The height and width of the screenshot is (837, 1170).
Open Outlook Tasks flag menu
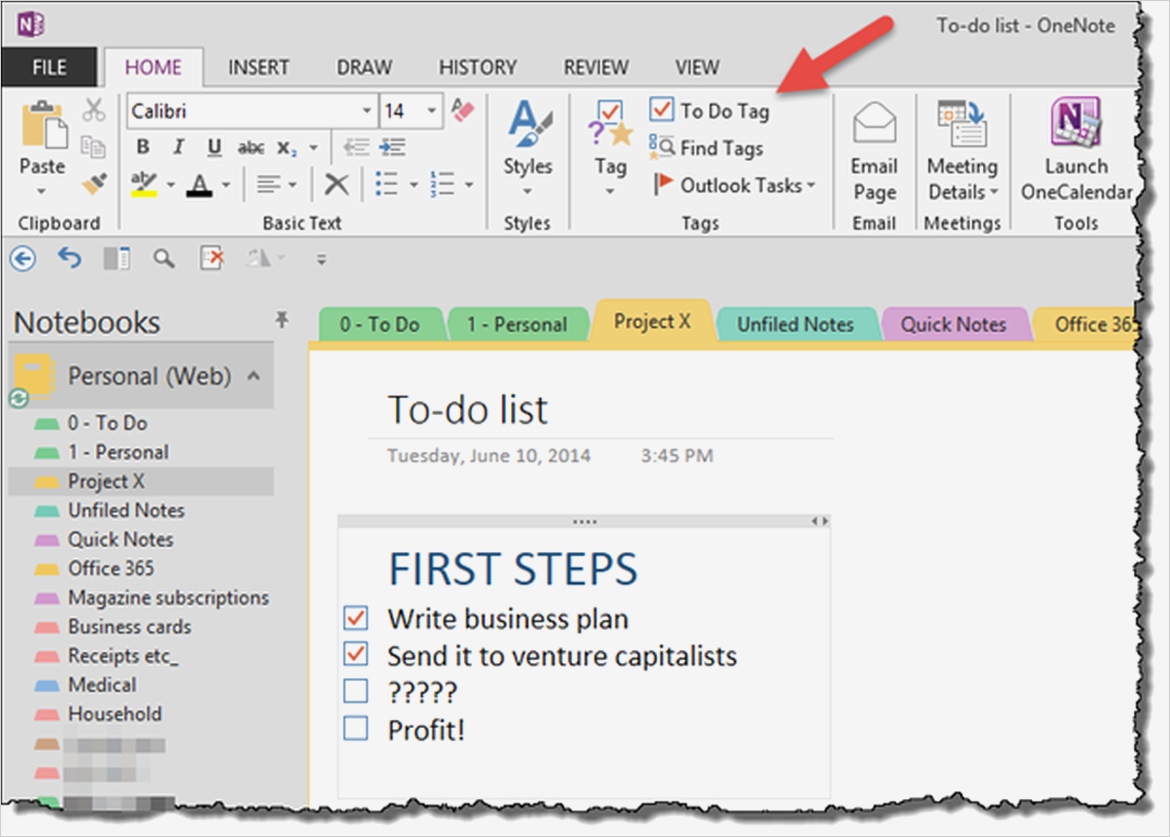click(x=734, y=184)
